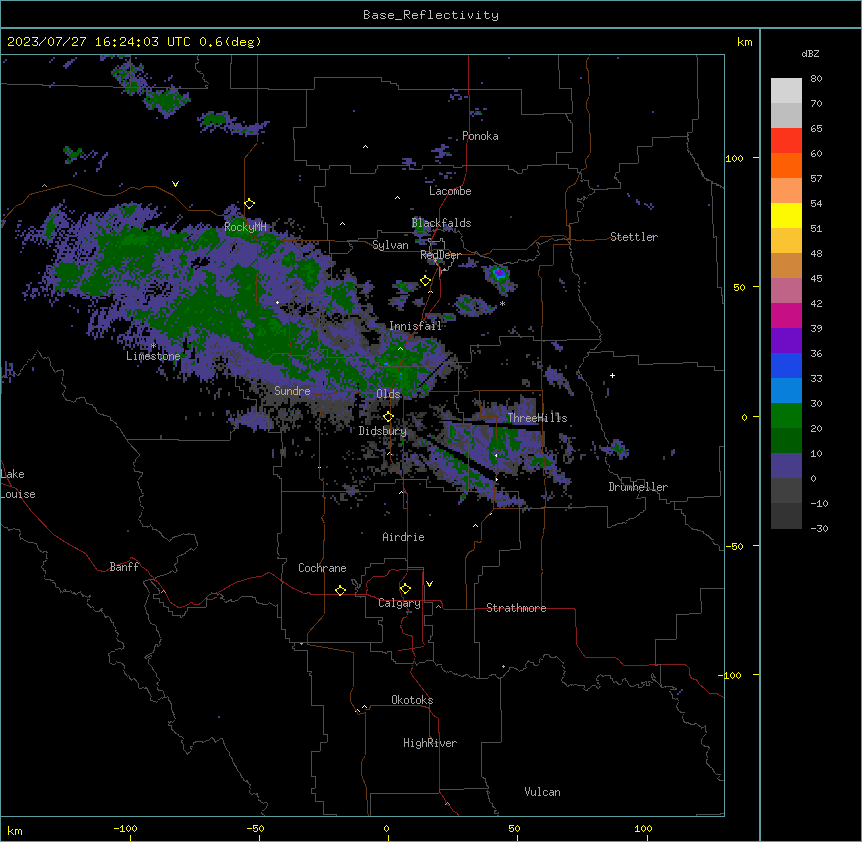Click the white plus marker north of Drumheller
Screen dimensions: 862x842
[612, 375]
